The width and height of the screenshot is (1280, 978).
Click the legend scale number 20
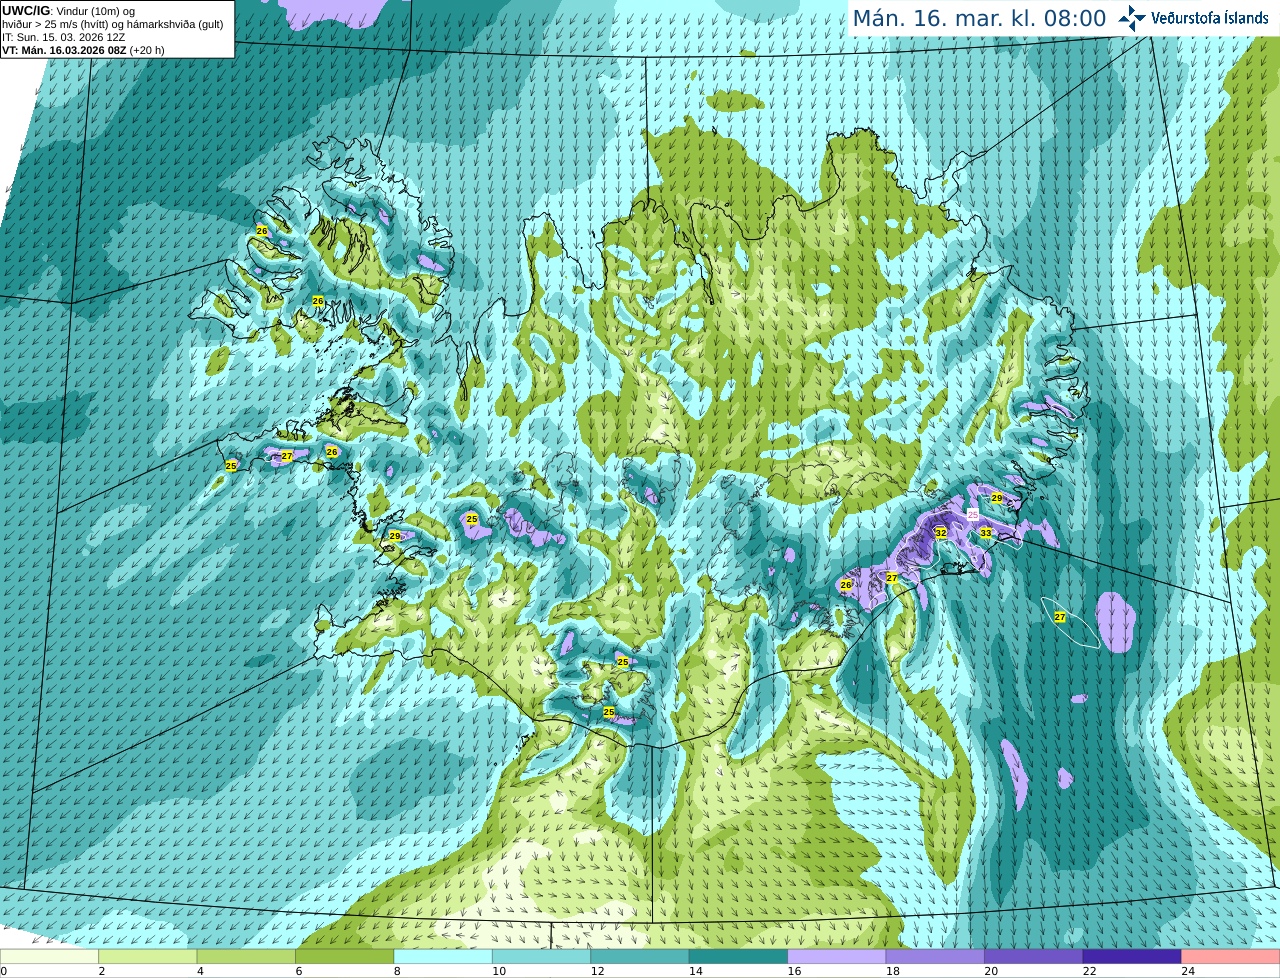(991, 971)
